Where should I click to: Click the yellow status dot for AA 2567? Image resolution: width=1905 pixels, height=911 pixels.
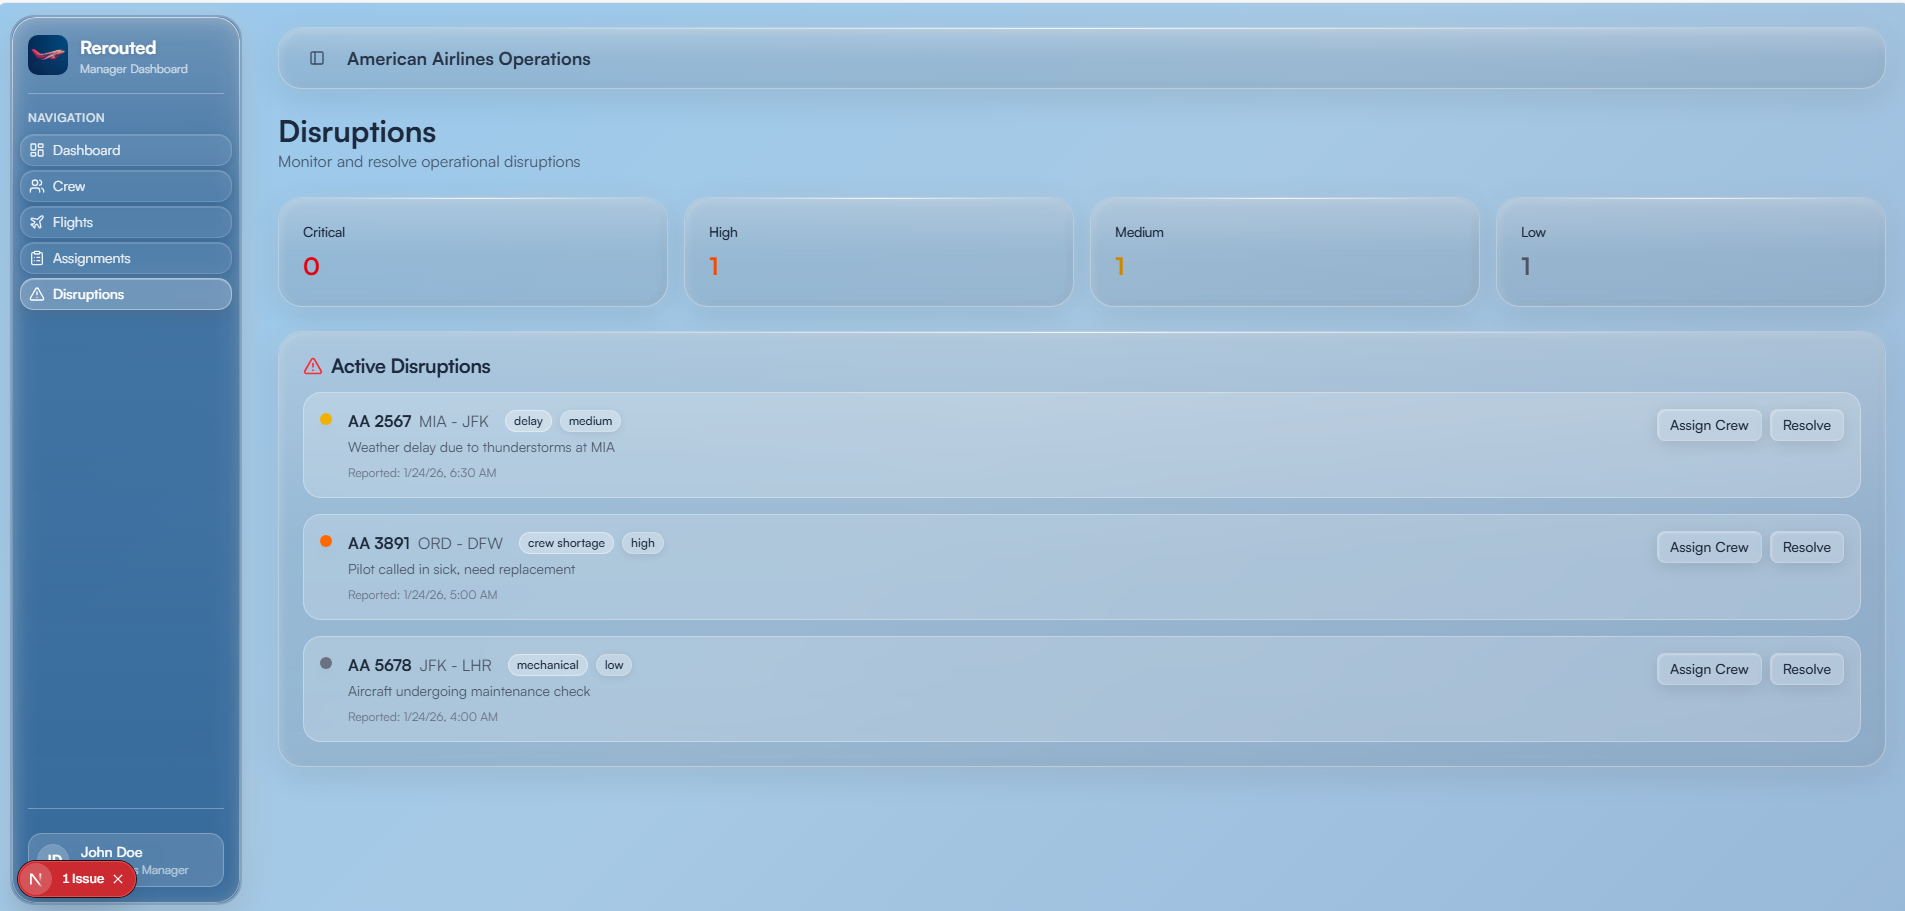tap(326, 419)
